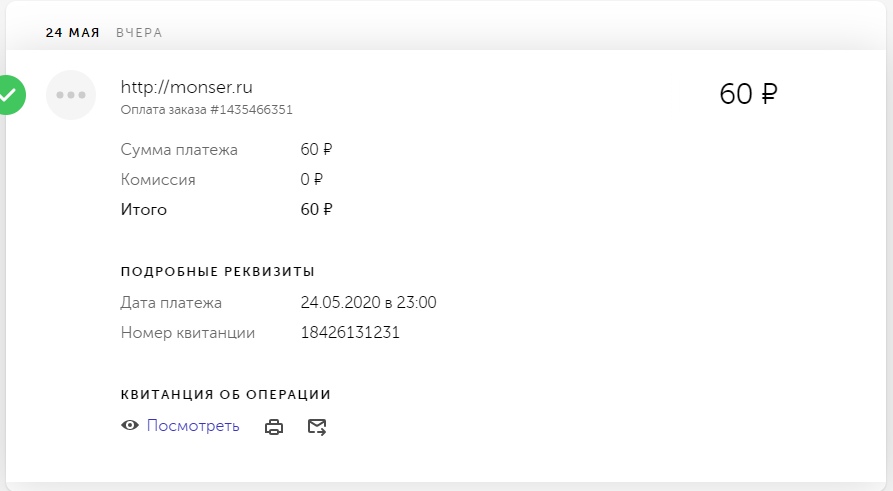
Task: Click the КВИТАНЦИЯ ОБ ОПЕРАЦИИ section heading
Action: coord(225,395)
